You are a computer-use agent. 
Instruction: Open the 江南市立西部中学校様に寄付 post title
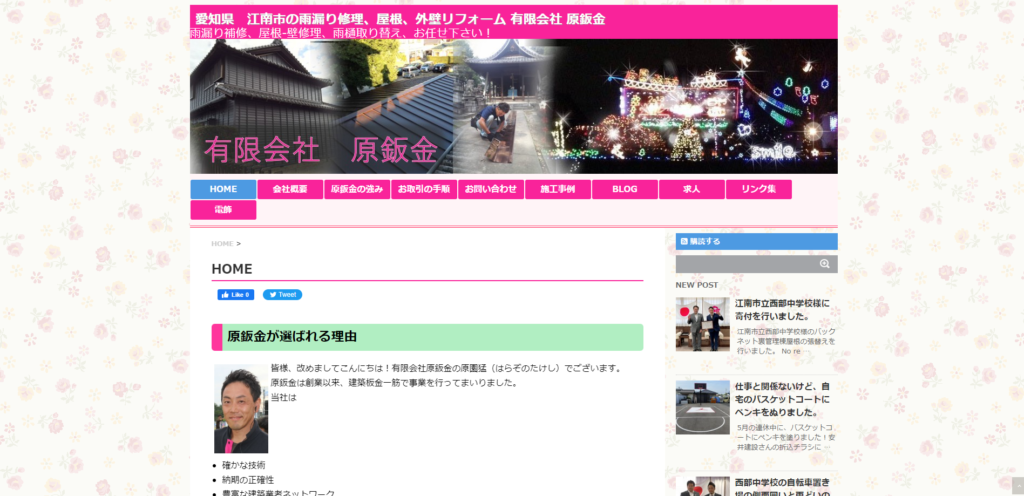[782, 310]
